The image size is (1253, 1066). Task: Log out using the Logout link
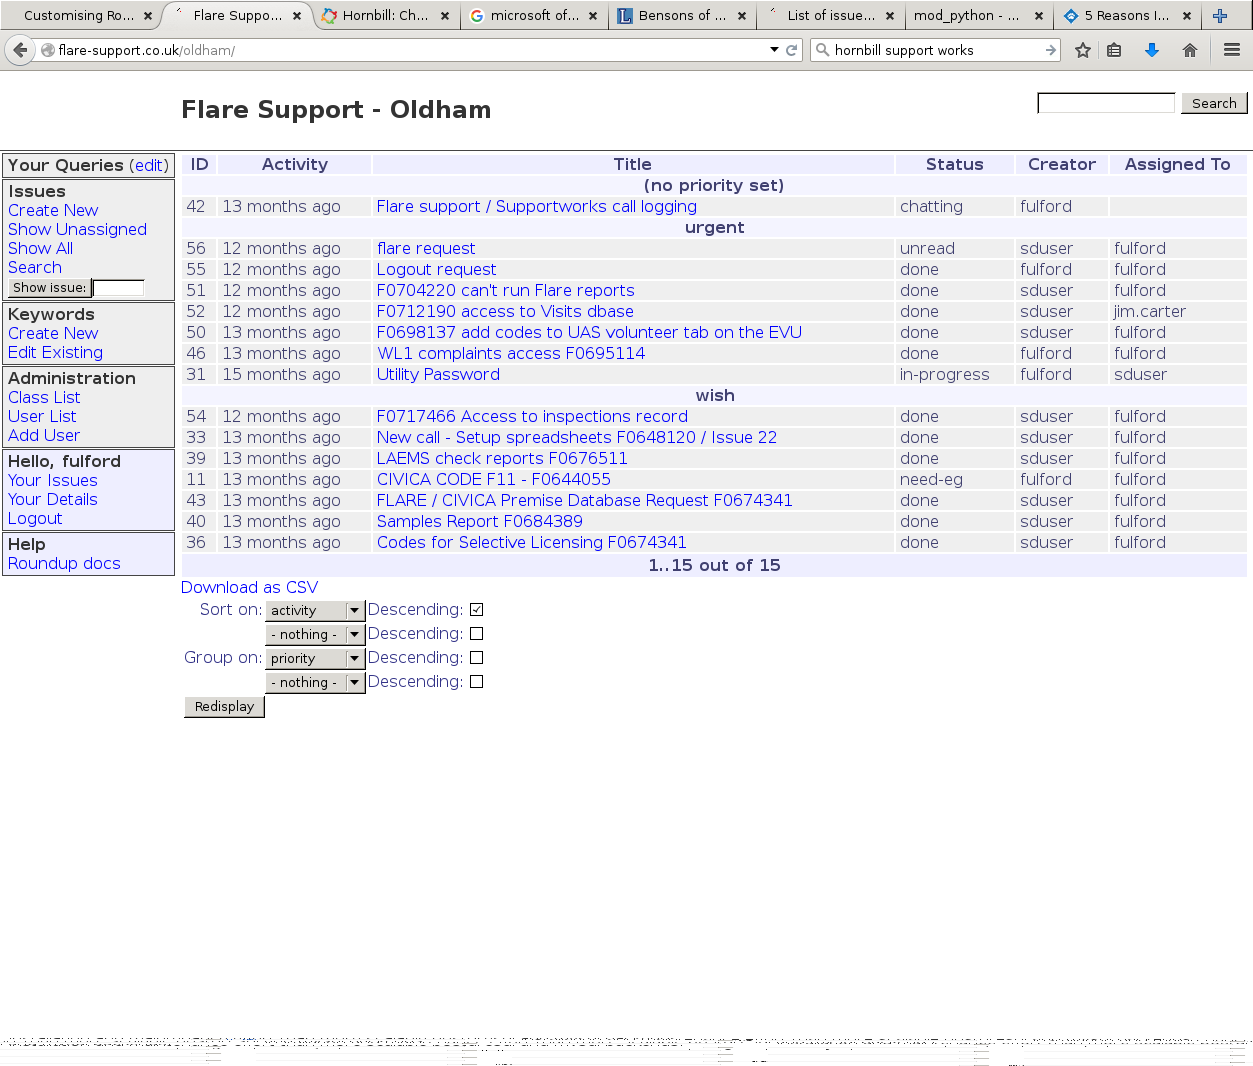(35, 518)
